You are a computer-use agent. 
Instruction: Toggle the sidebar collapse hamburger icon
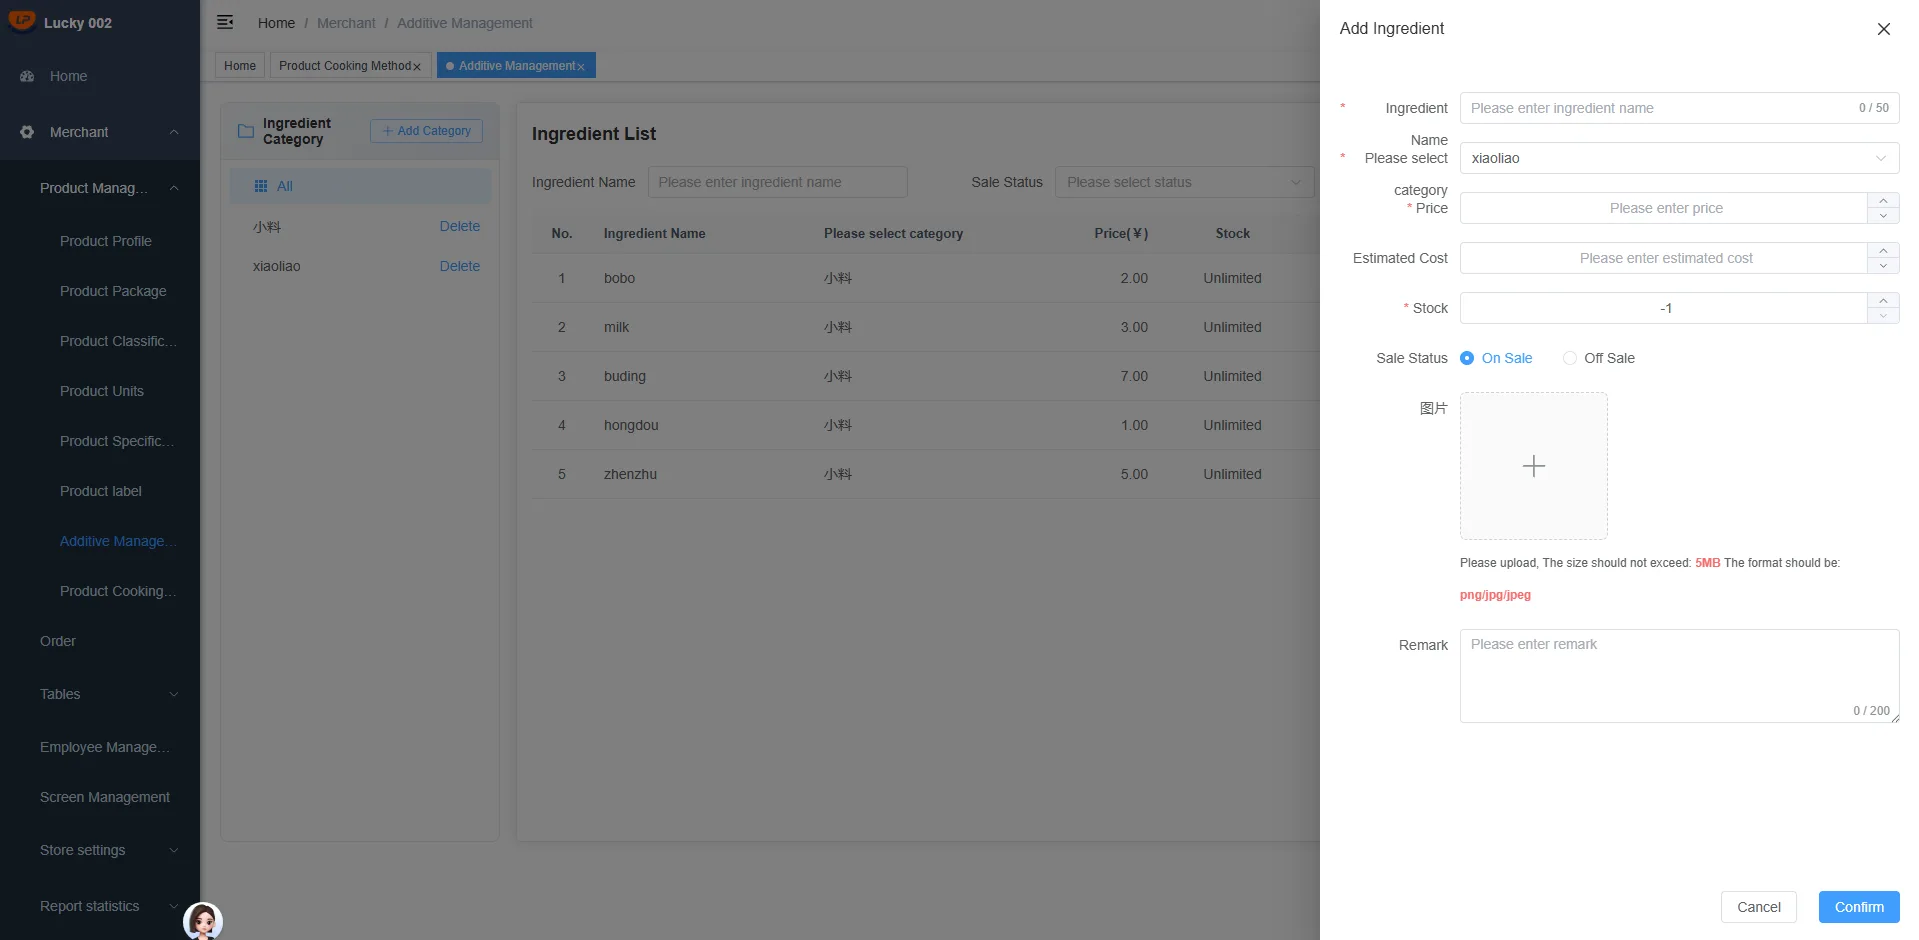(x=225, y=22)
